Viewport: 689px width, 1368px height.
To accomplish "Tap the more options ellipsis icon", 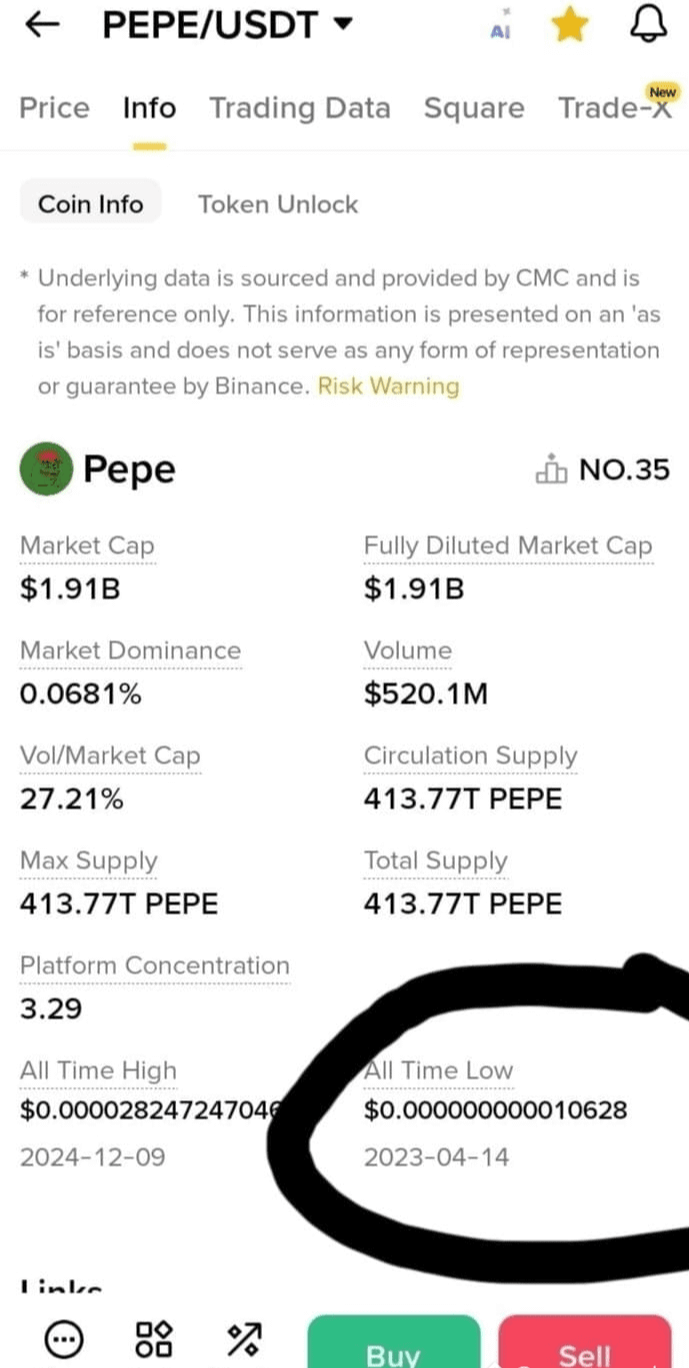I will point(66,1339).
